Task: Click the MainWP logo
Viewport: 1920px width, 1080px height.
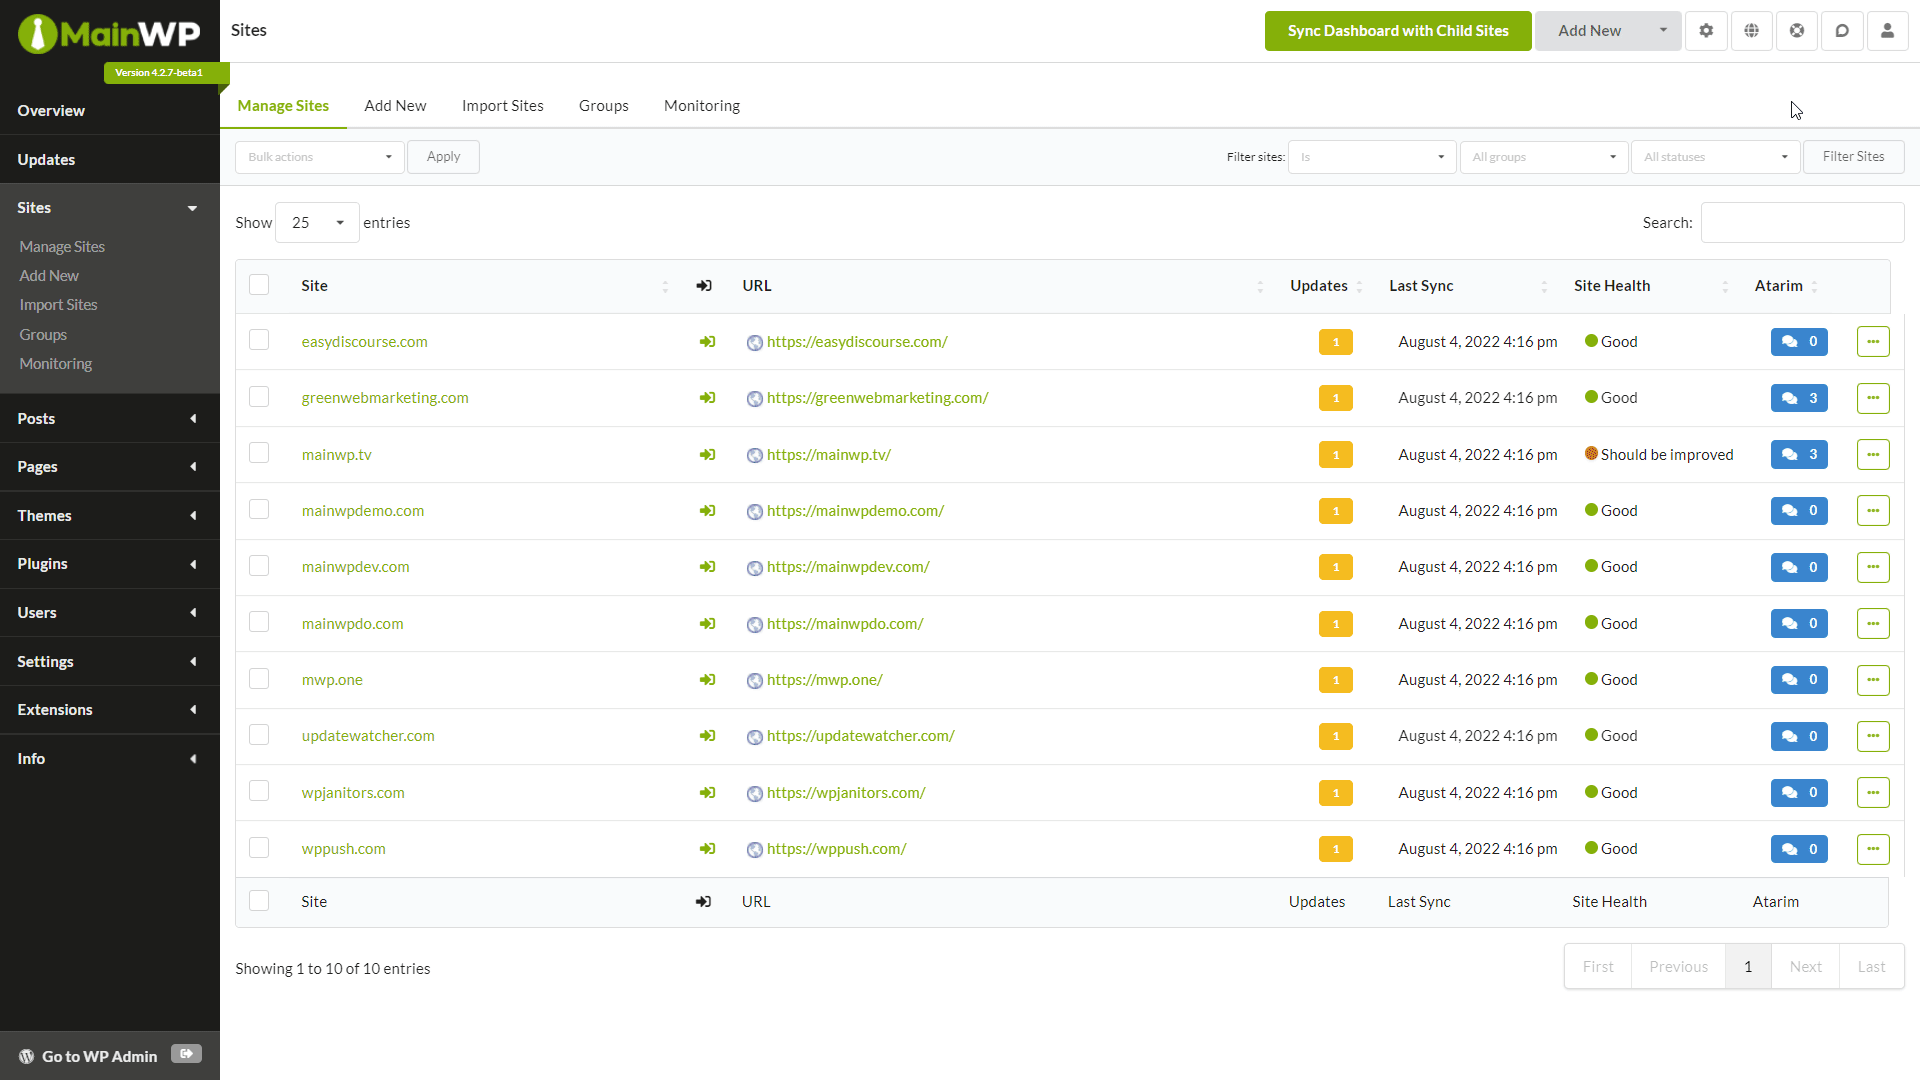Action: (109, 32)
